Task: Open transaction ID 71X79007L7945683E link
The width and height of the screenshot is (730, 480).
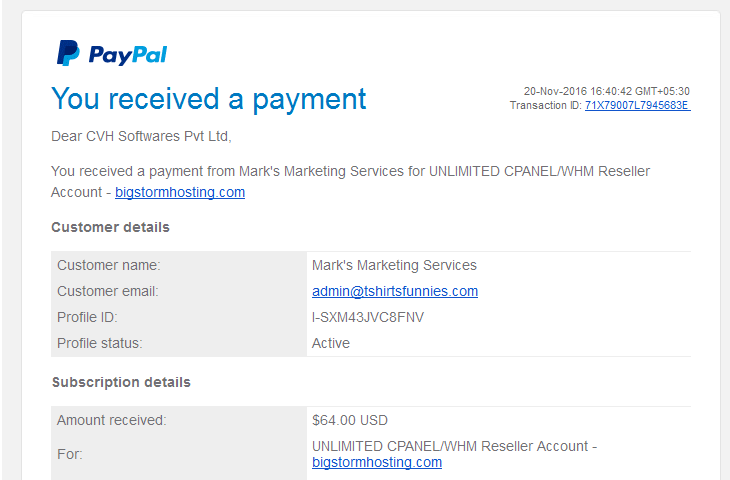Action: coord(637,105)
